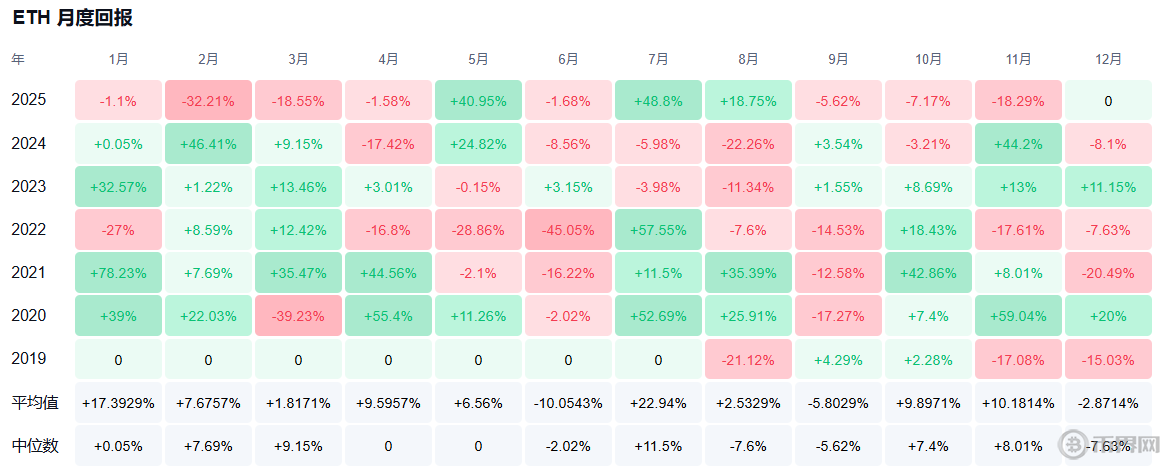Select the 1月 column header
Image resolution: width=1171 pixels, height=472 pixels.
click(118, 60)
